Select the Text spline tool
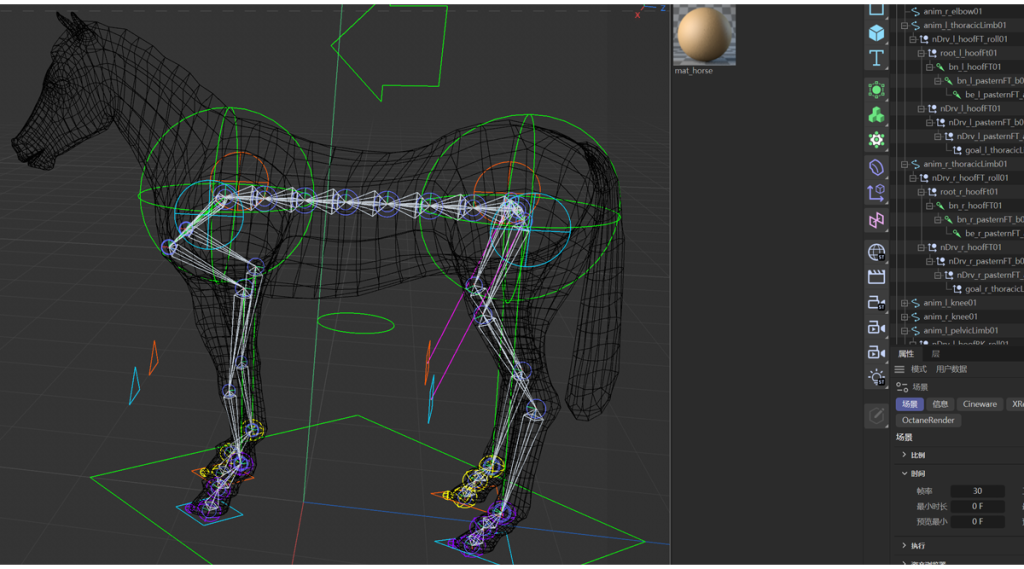1024x569 pixels. click(876, 59)
